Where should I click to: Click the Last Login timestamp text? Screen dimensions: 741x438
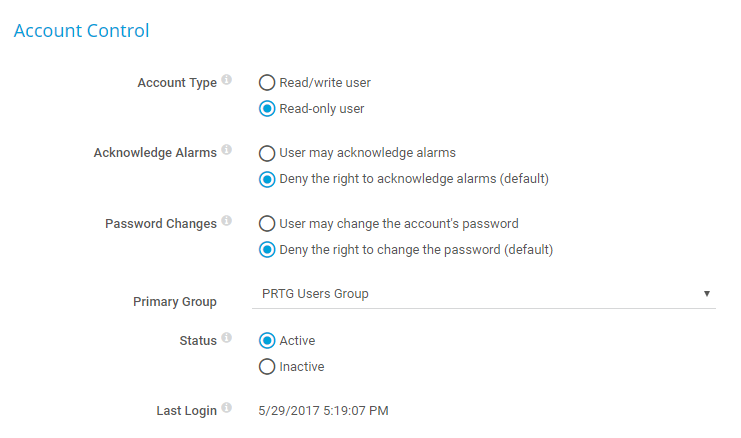coord(323,410)
